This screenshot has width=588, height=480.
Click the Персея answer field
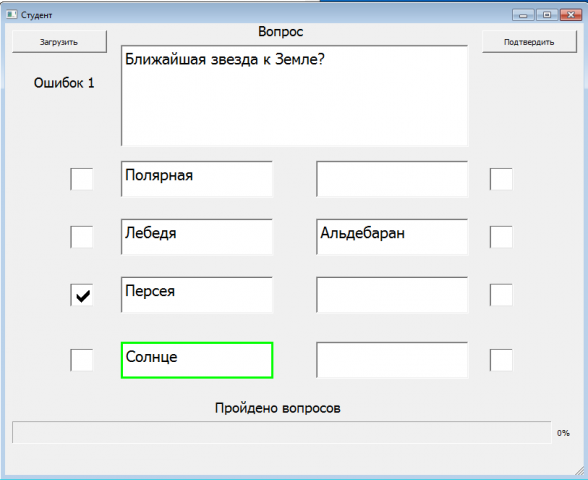pos(197,295)
